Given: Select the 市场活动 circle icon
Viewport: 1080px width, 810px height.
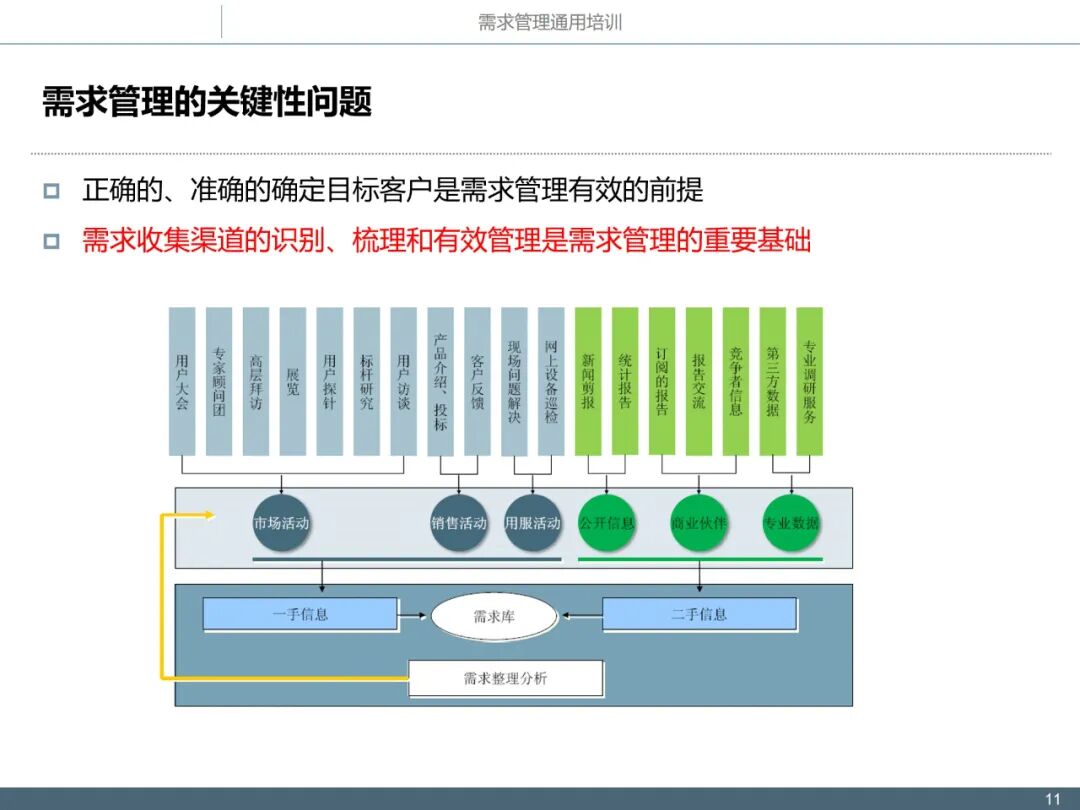Looking at the screenshot, I should [282, 520].
